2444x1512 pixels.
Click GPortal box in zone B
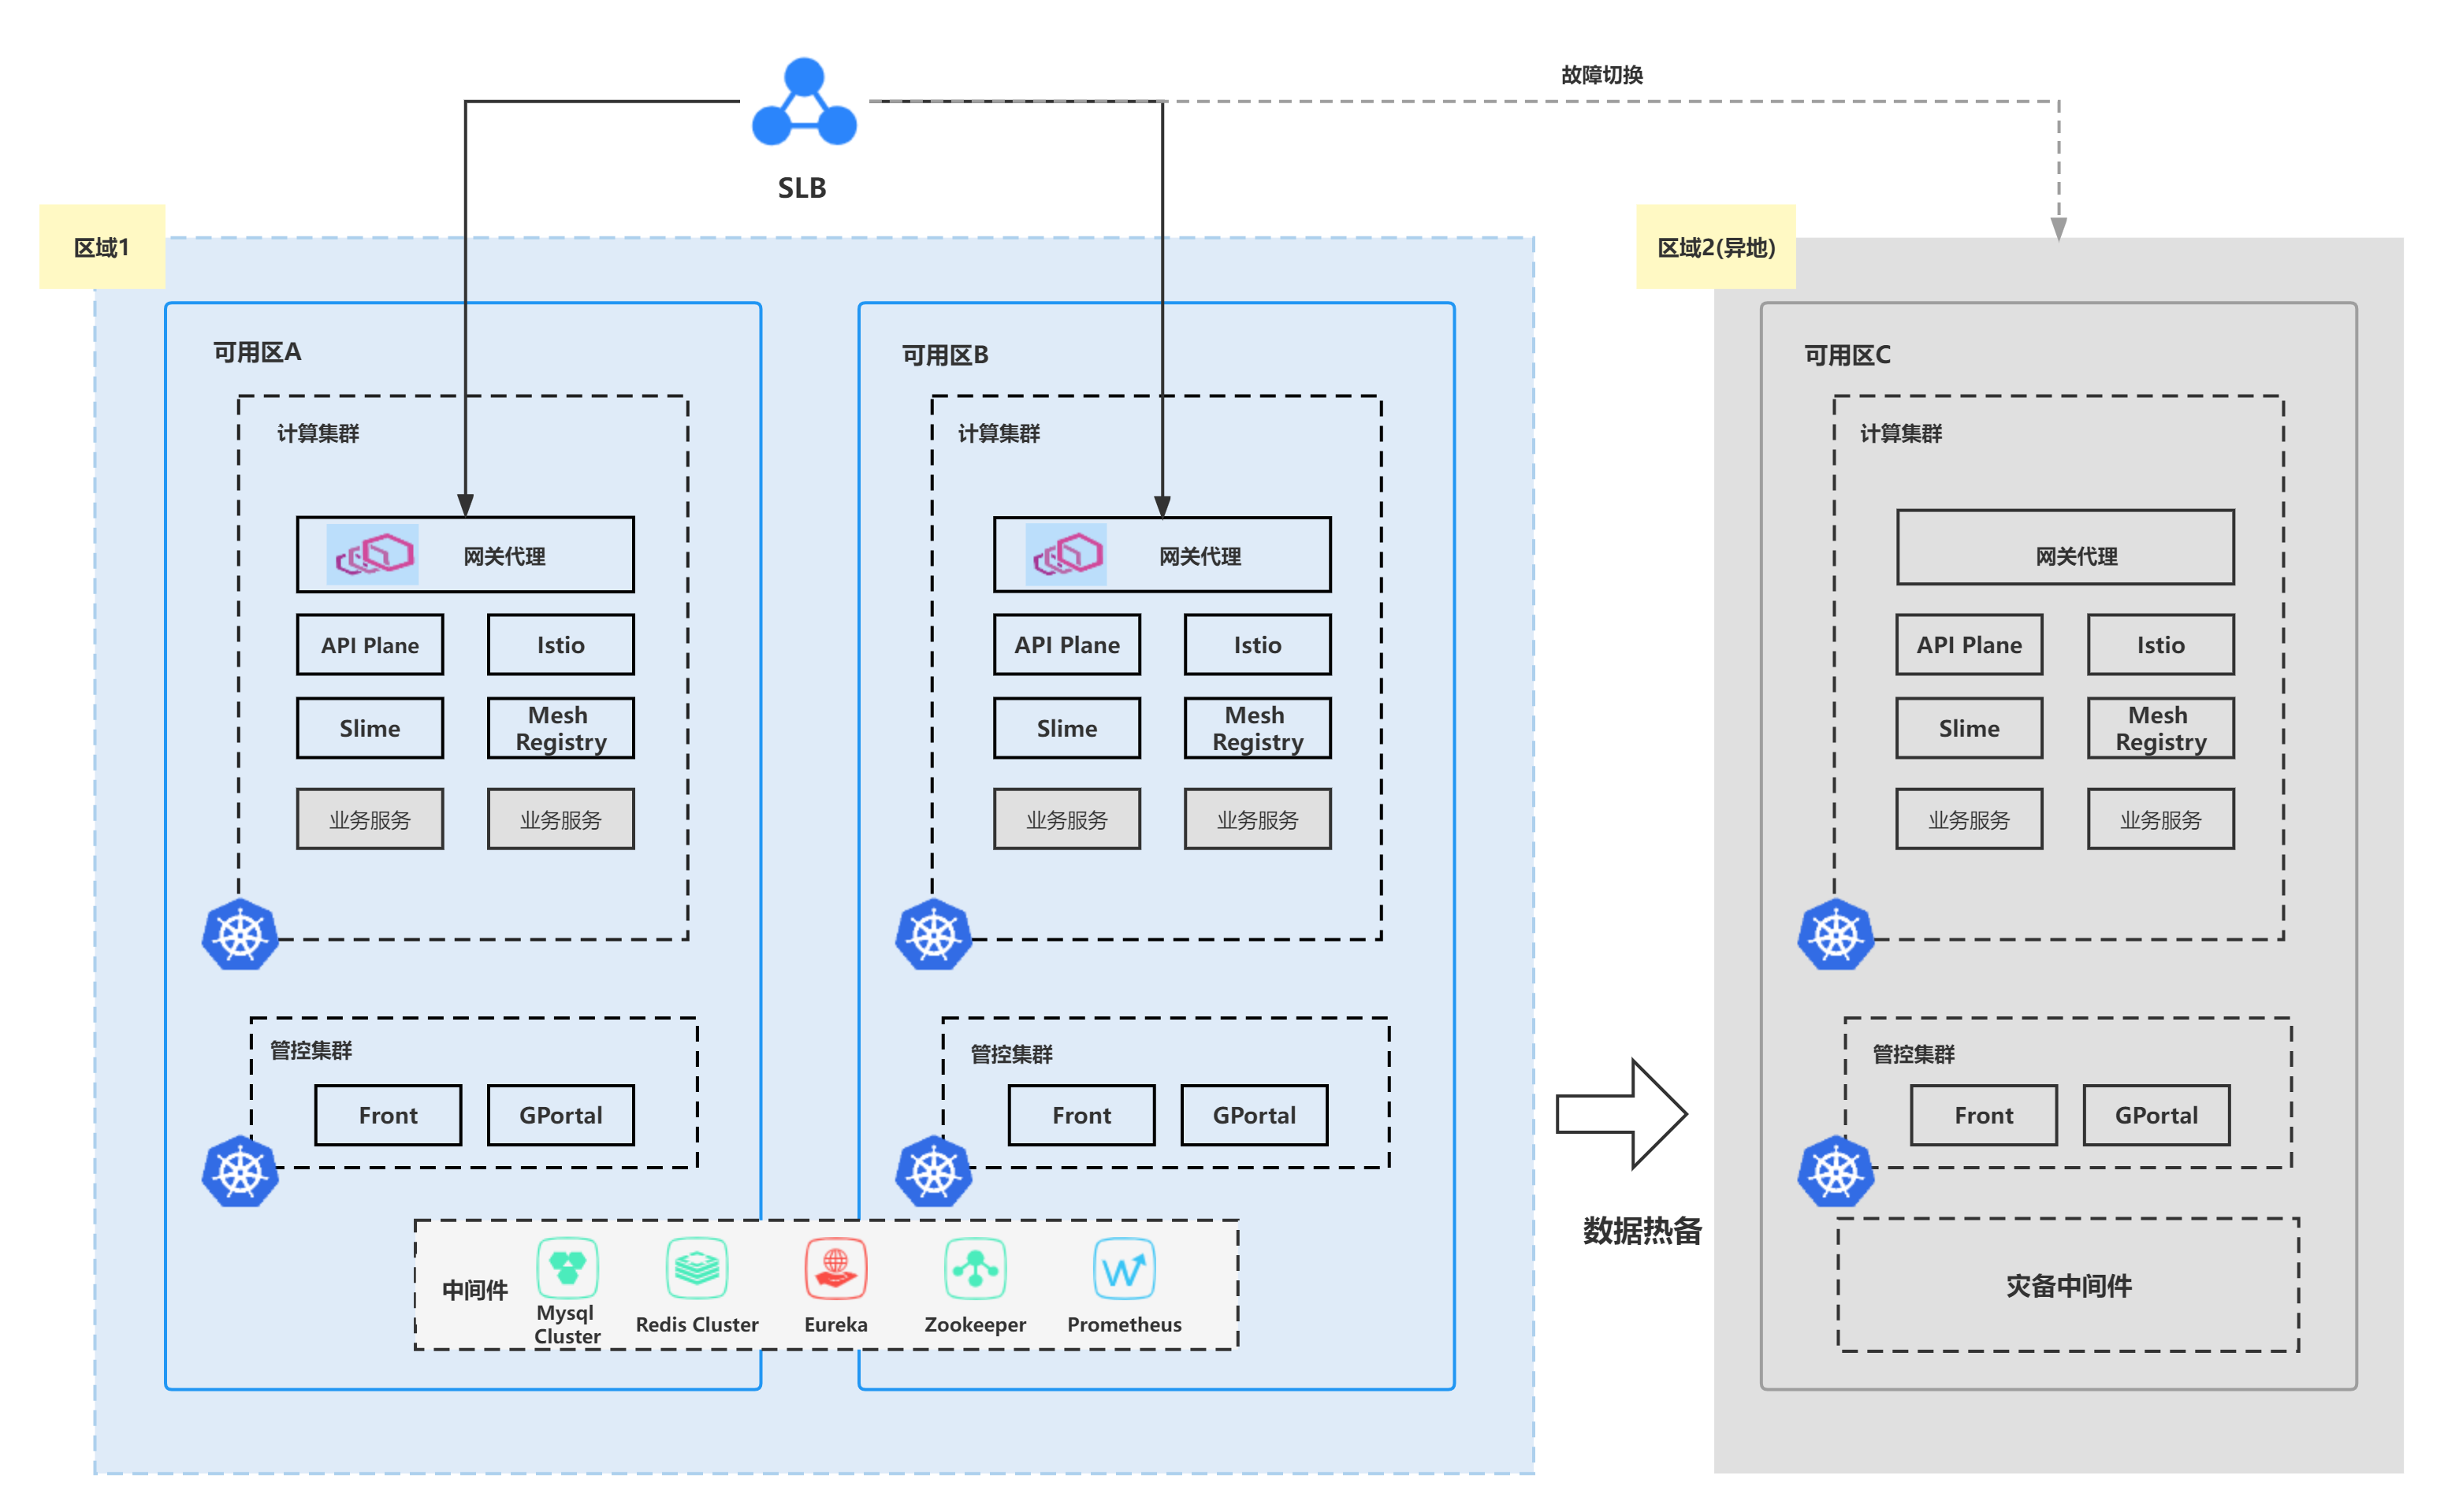pyautogui.click(x=1255, y=1115)
